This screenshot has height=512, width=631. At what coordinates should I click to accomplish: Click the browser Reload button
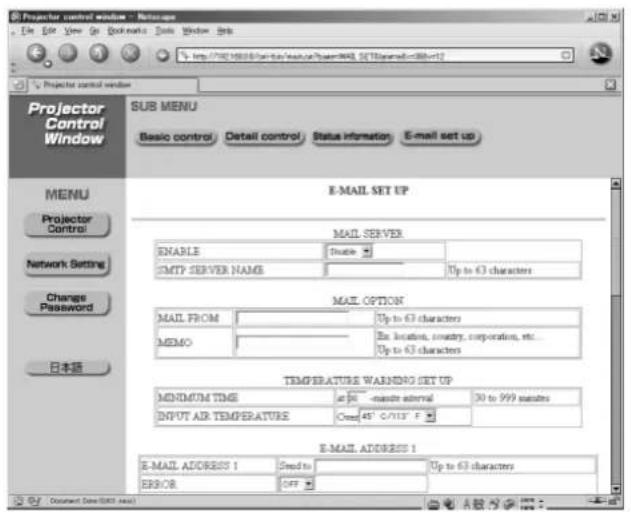[x=99, y=53]
